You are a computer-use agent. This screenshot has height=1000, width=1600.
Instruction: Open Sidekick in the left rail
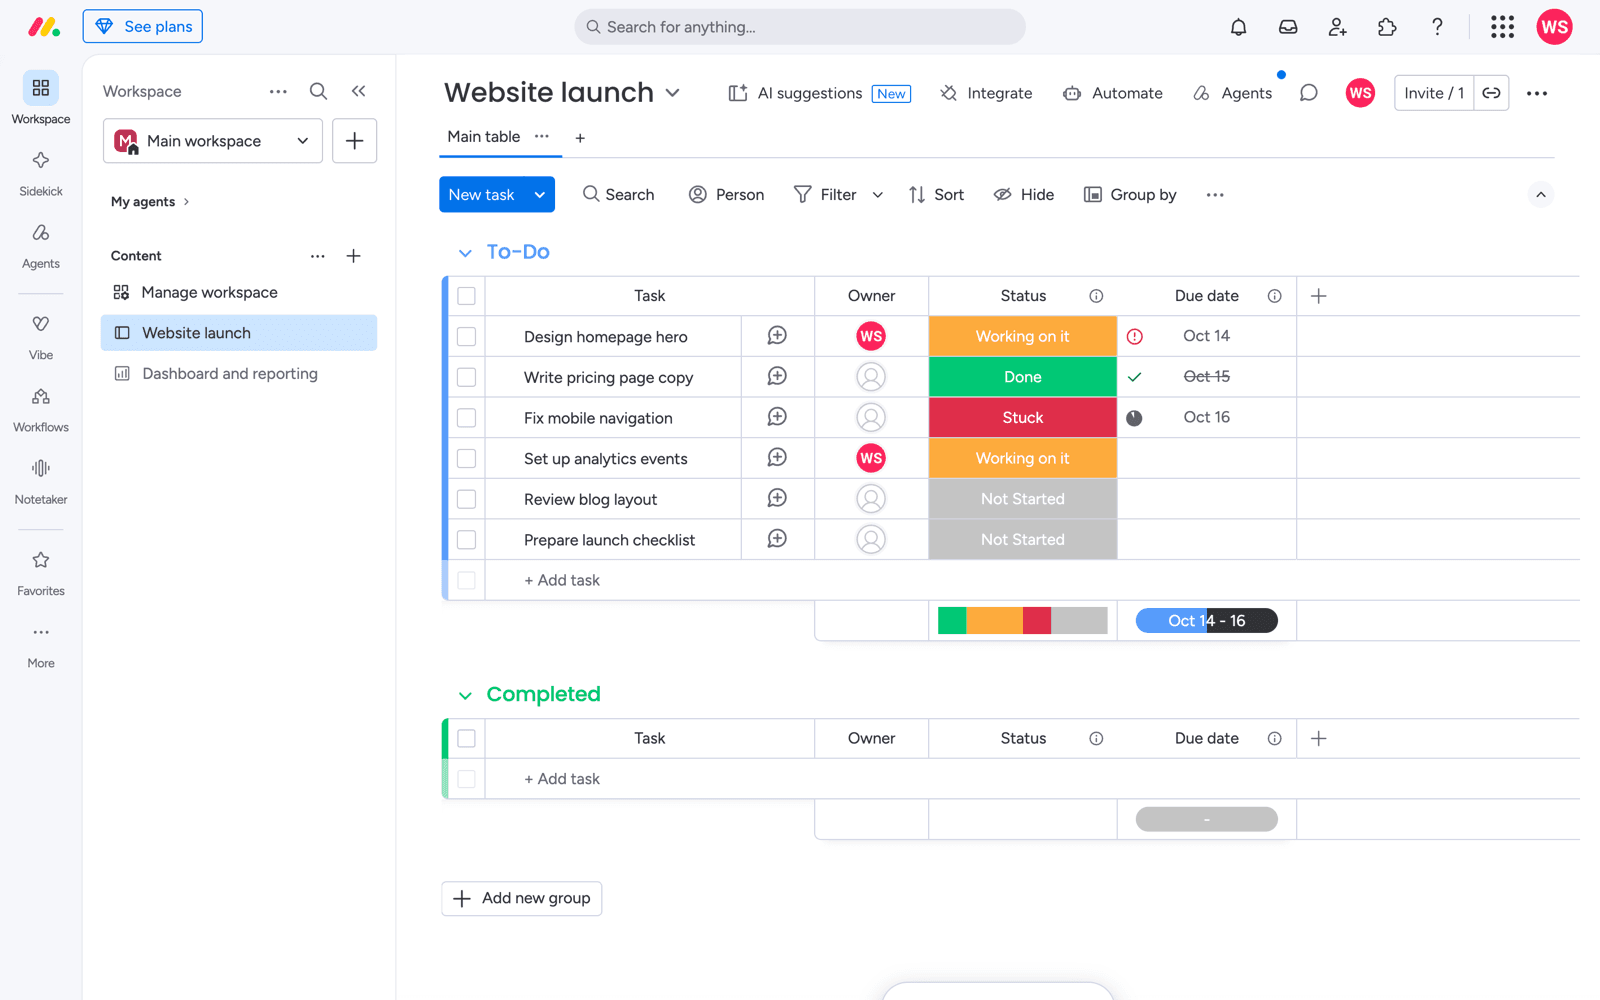[41, 173]
